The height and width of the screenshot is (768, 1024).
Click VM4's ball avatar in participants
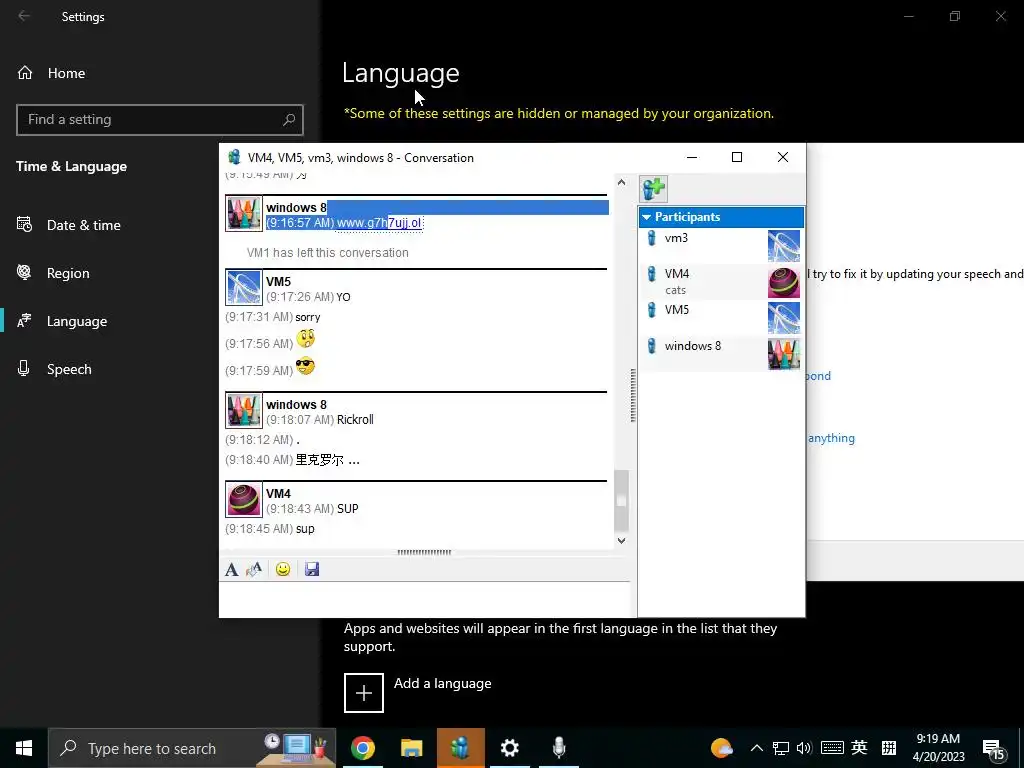pos(784,282)
